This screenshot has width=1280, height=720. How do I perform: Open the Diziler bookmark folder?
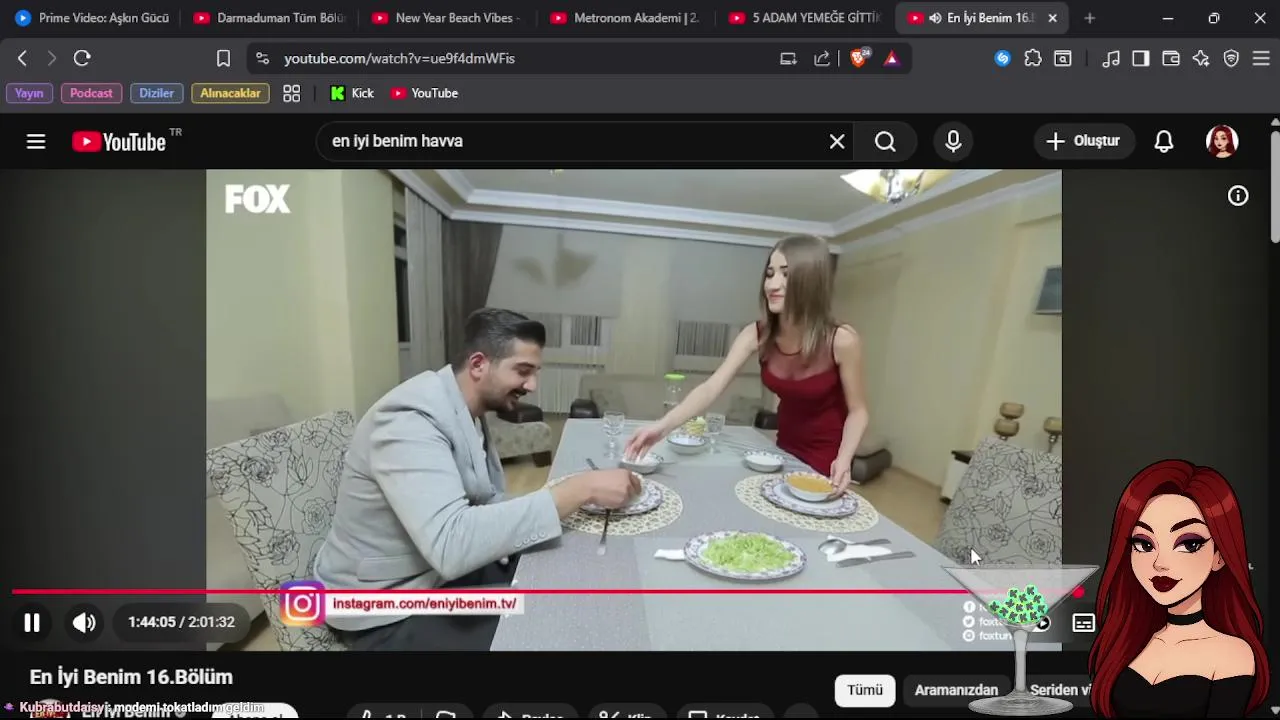156,93
